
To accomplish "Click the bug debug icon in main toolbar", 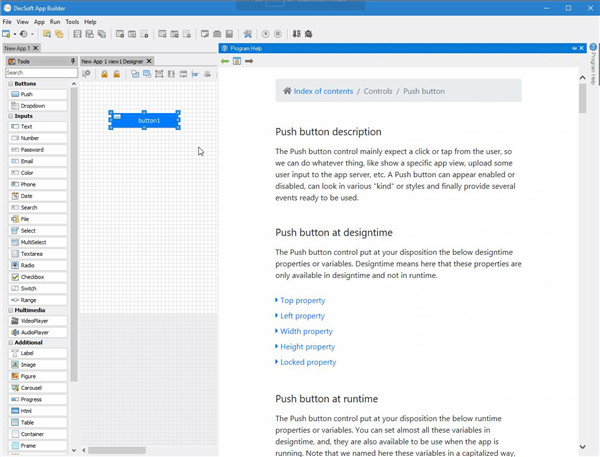I will 308,34.
